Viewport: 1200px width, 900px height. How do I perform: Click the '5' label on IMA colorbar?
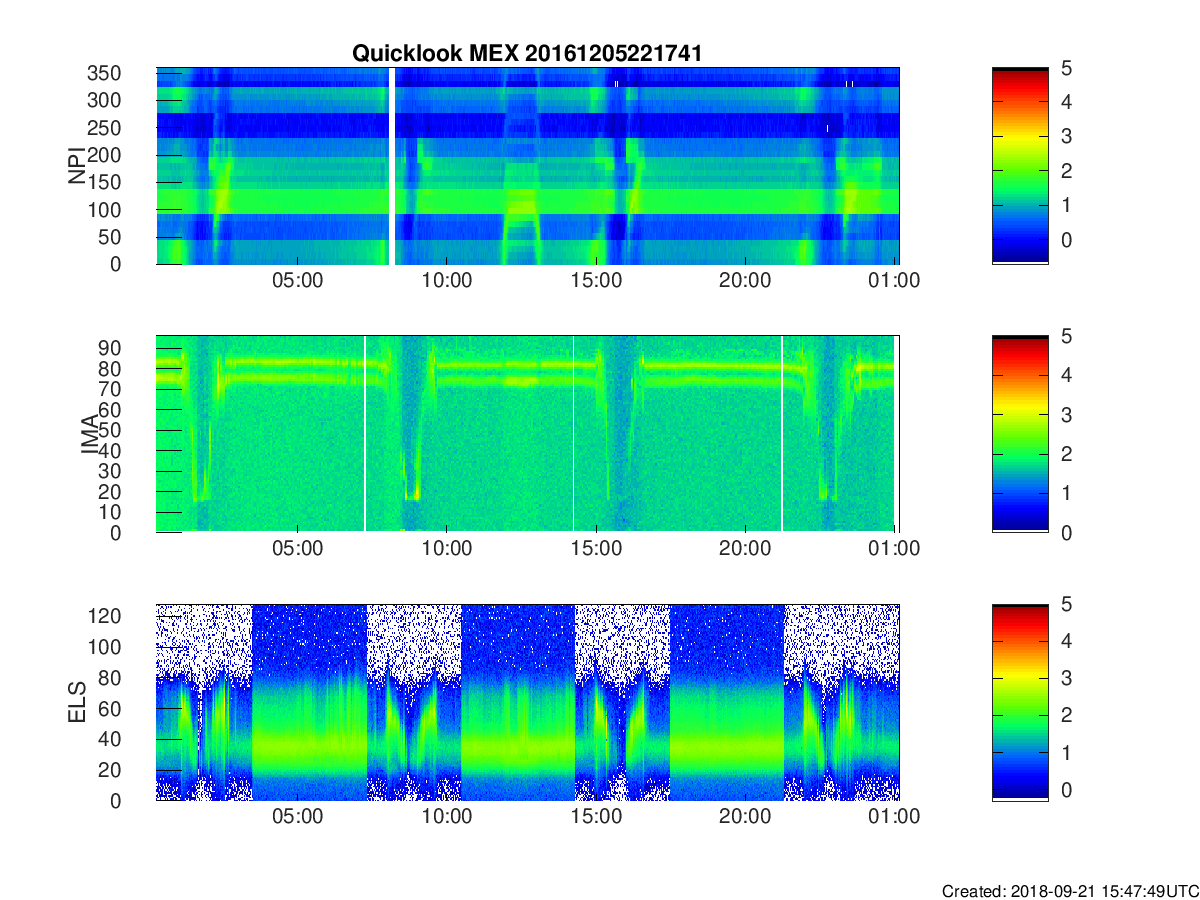pyautogui.click(x=1066, y=337)
